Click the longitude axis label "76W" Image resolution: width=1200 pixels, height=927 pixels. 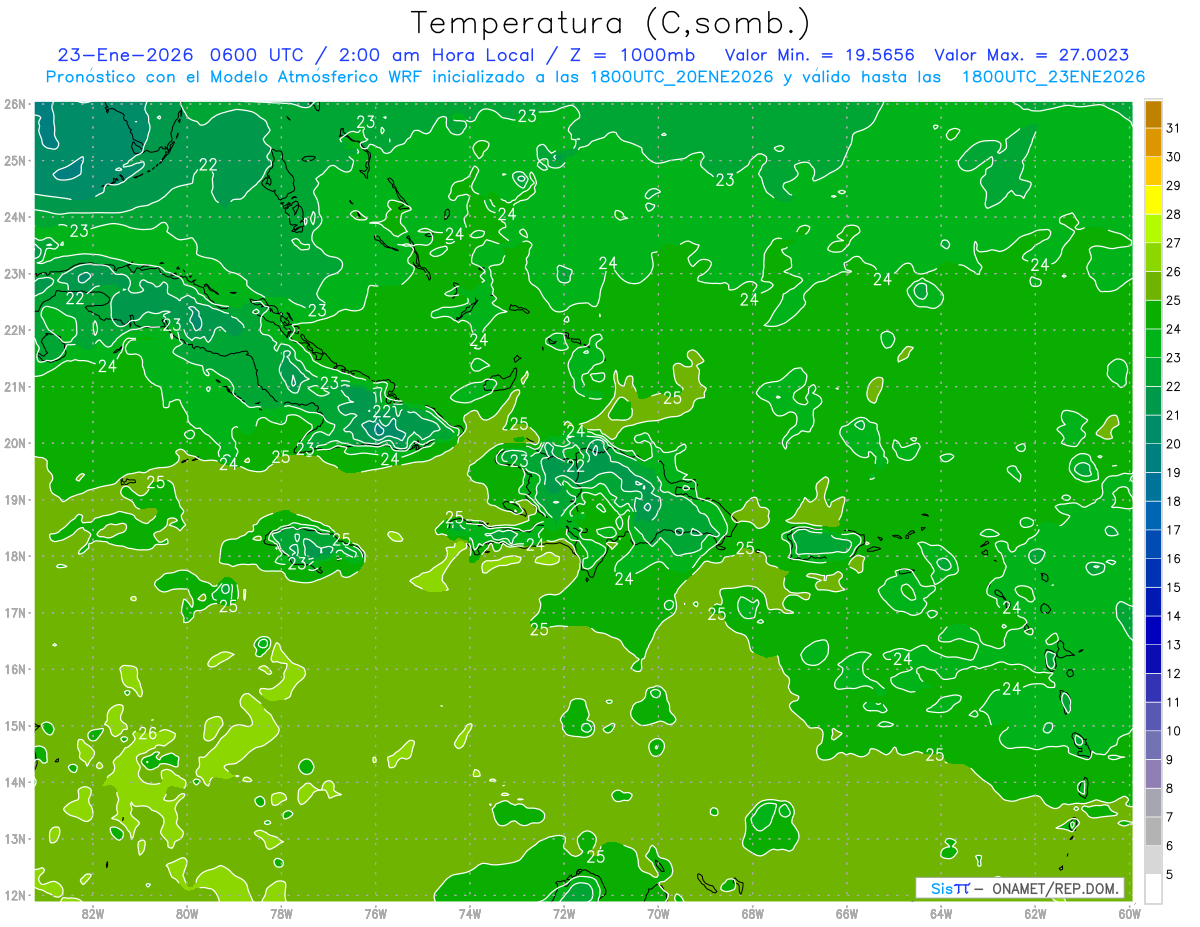pyautogui.click(x=376, y=913)
